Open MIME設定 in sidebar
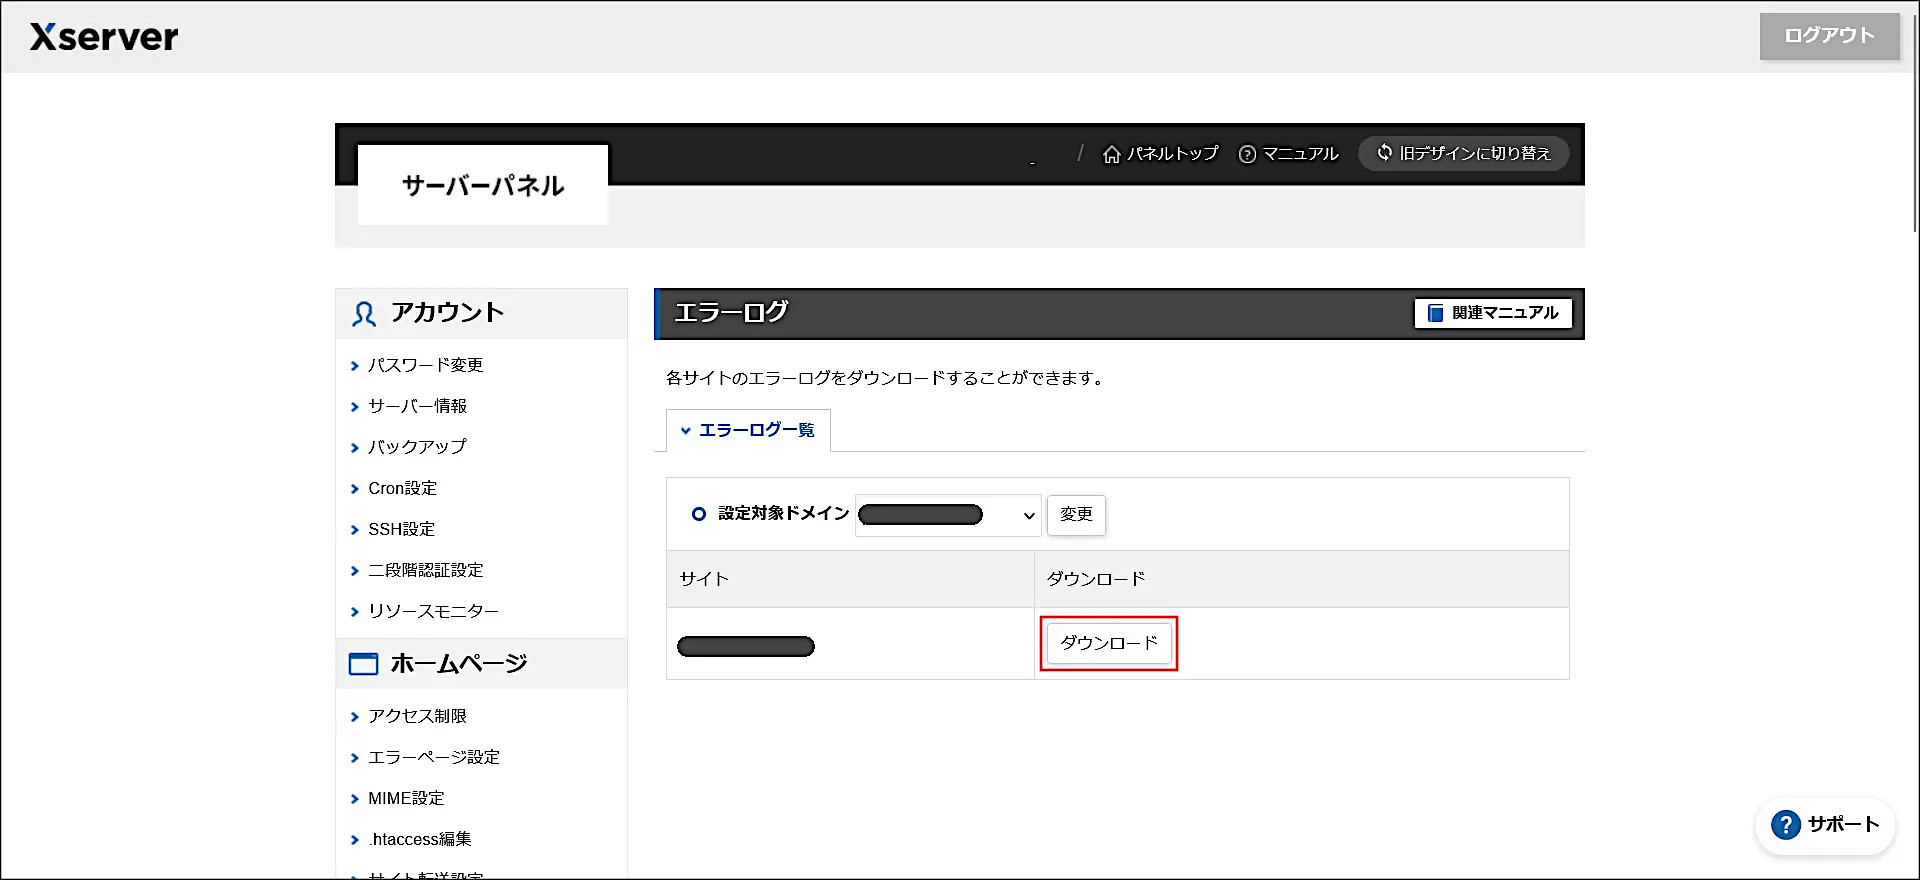Viewport: 1920px width, 880px height. point(406,798)
